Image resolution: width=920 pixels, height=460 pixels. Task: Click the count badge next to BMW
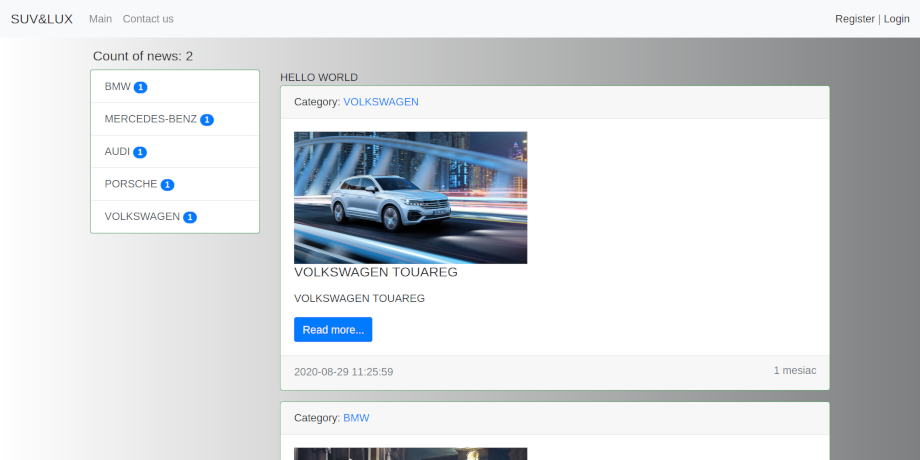pos(141,87)
